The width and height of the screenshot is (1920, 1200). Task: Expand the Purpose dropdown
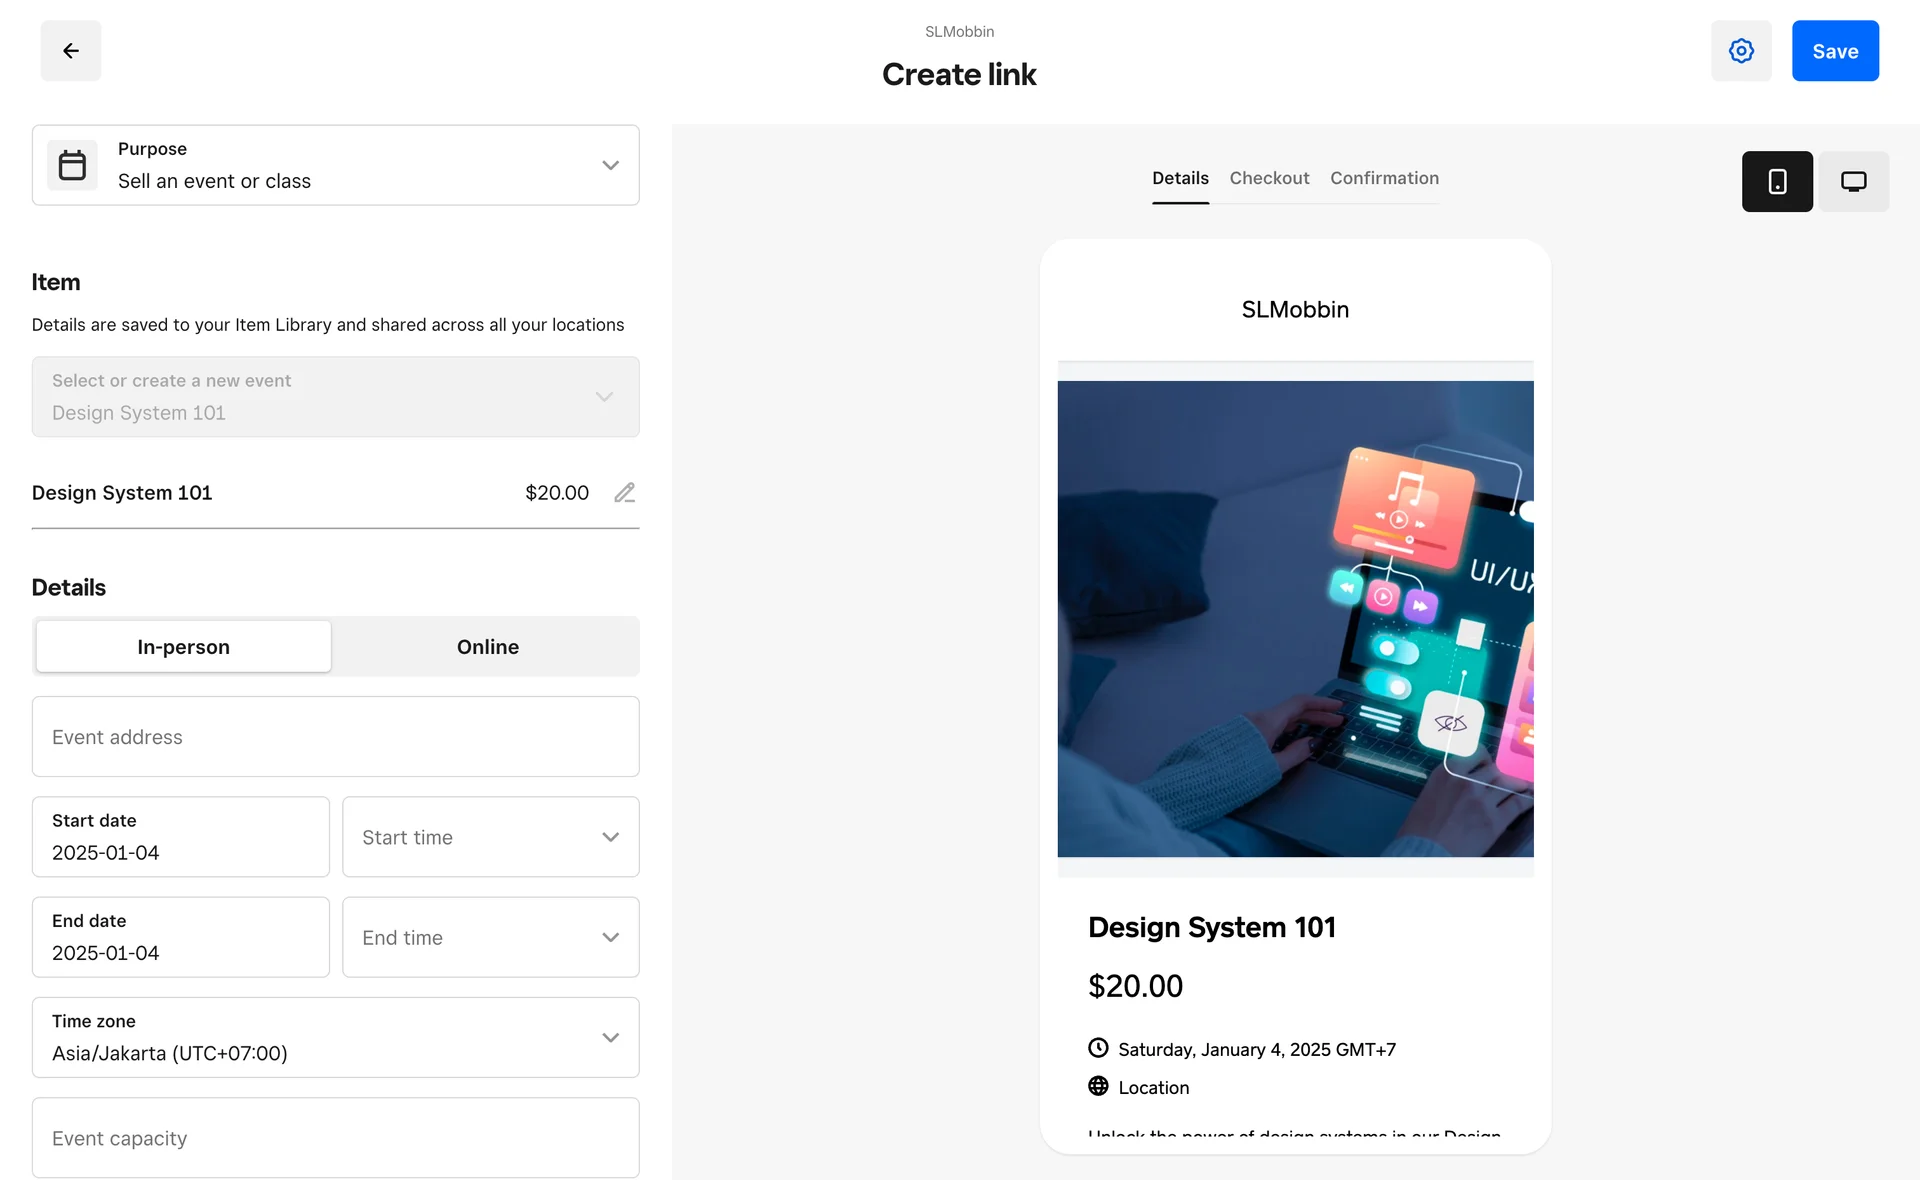610,165
